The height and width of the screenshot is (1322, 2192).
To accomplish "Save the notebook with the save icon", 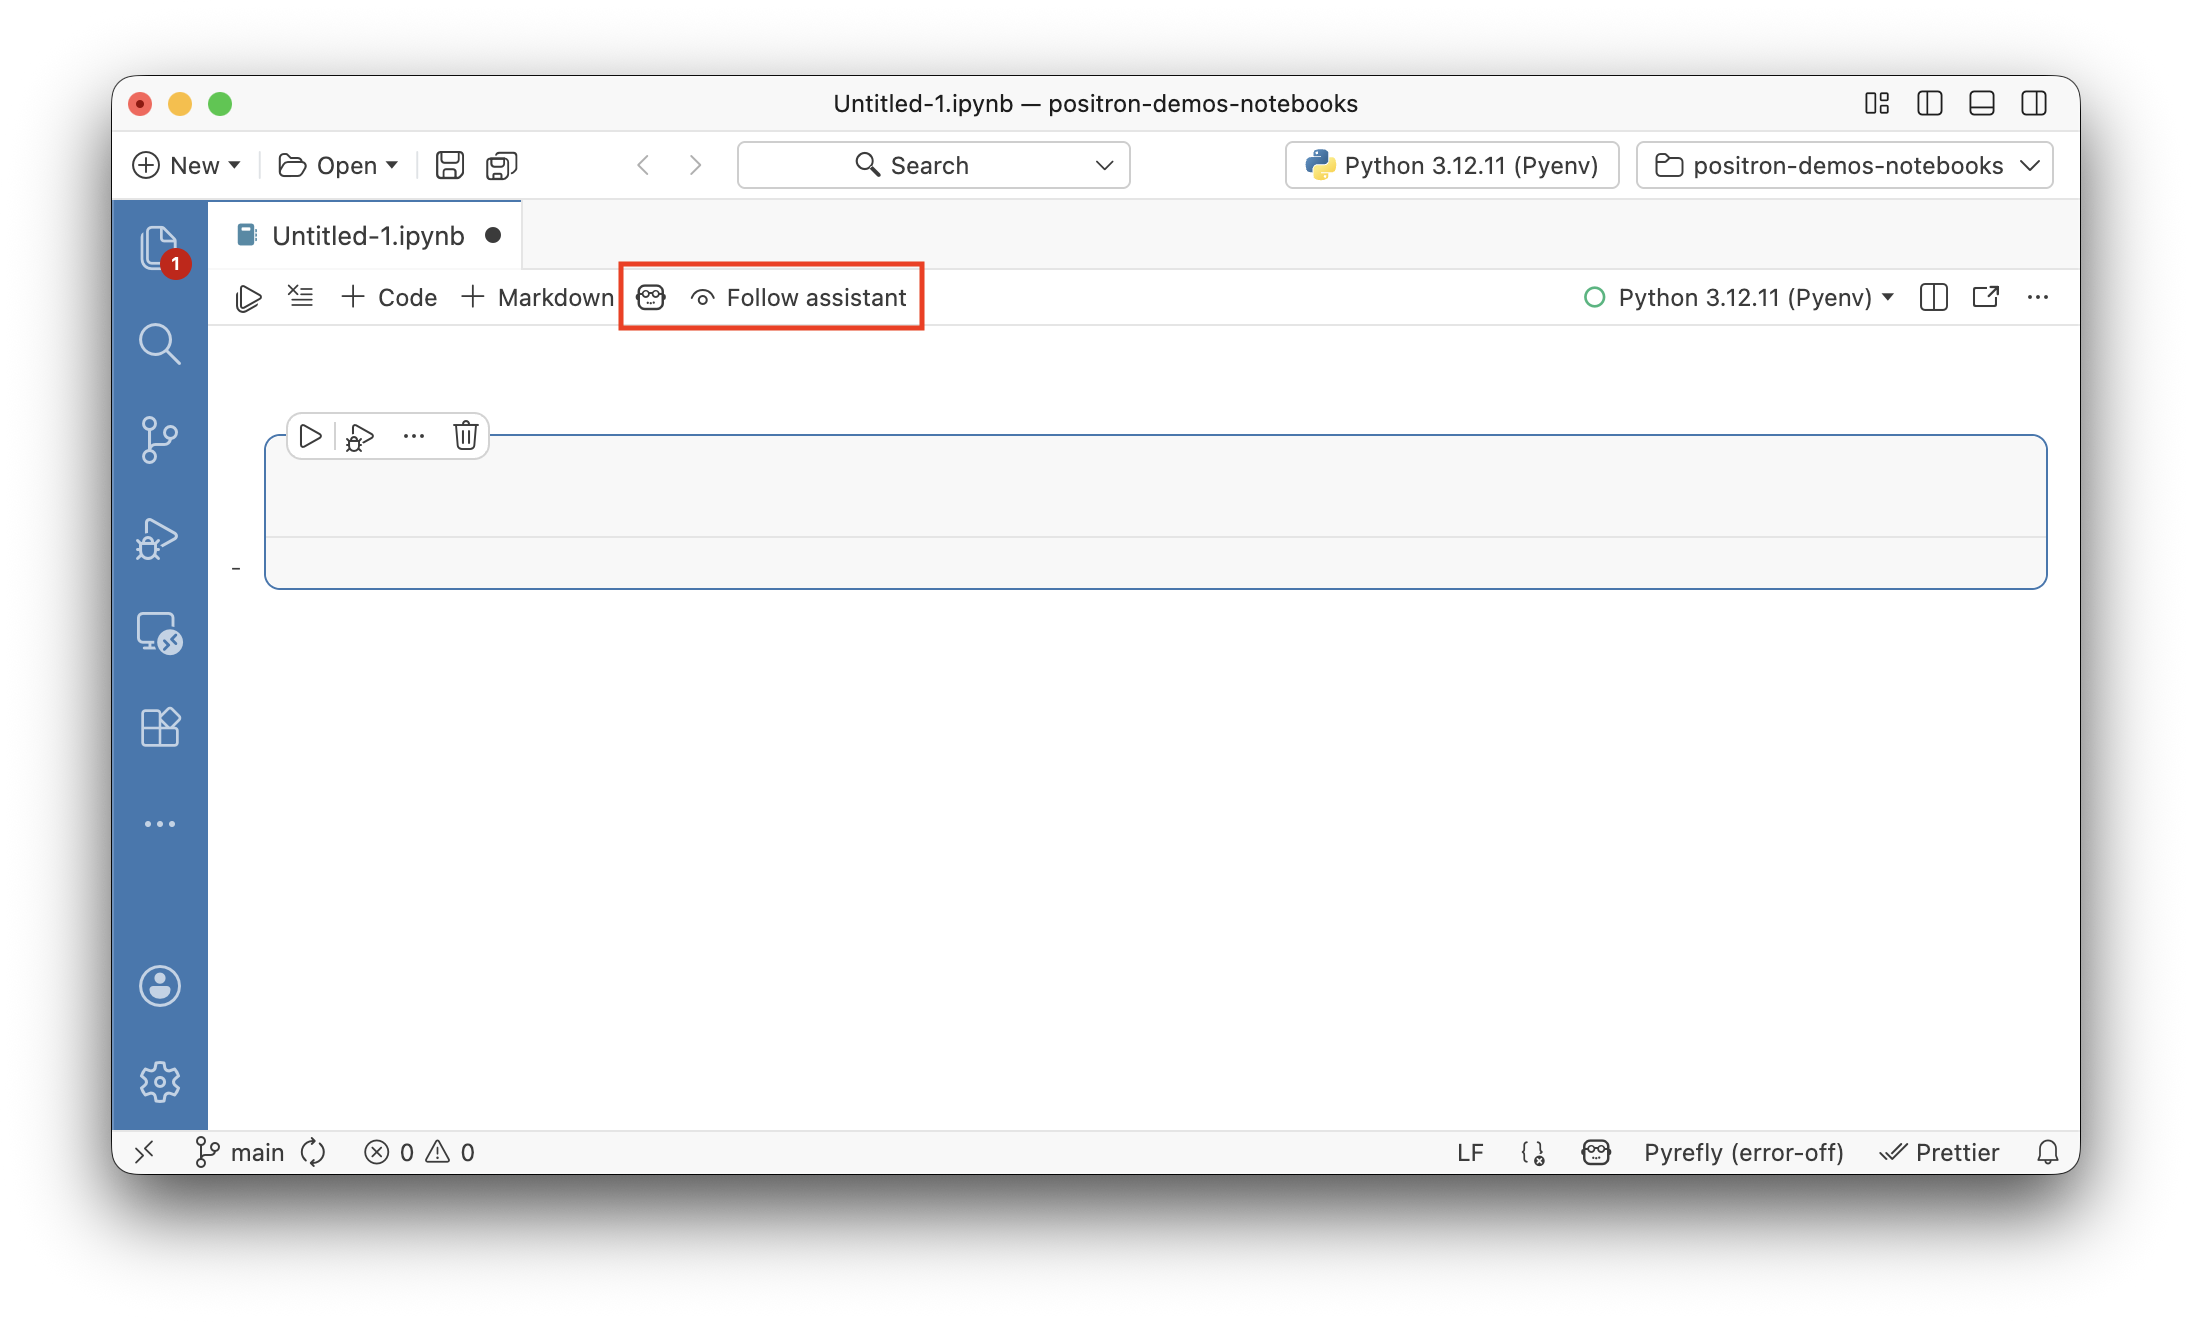I will [x=449, y=165].
